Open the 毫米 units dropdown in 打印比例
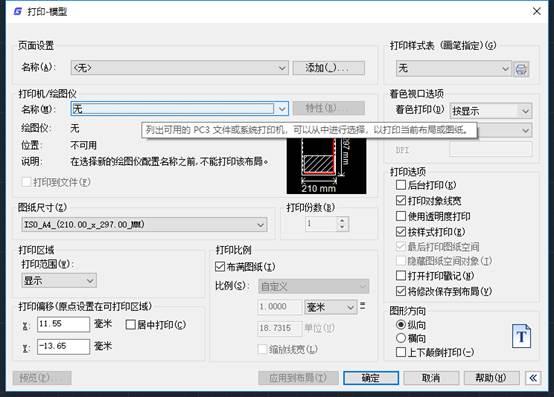 (x=330, y=307)
